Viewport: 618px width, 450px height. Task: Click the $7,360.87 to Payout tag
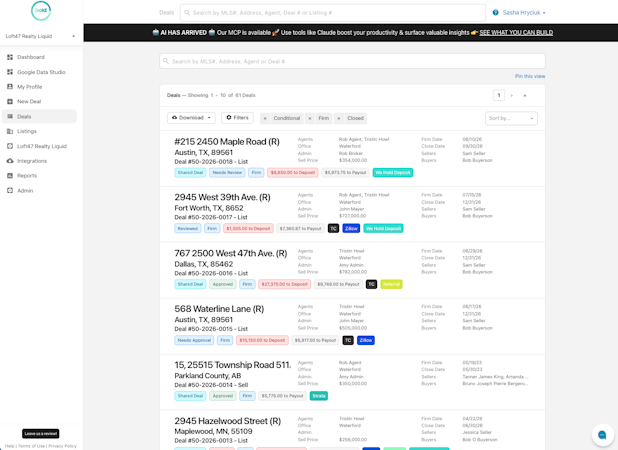click(300, 229)
